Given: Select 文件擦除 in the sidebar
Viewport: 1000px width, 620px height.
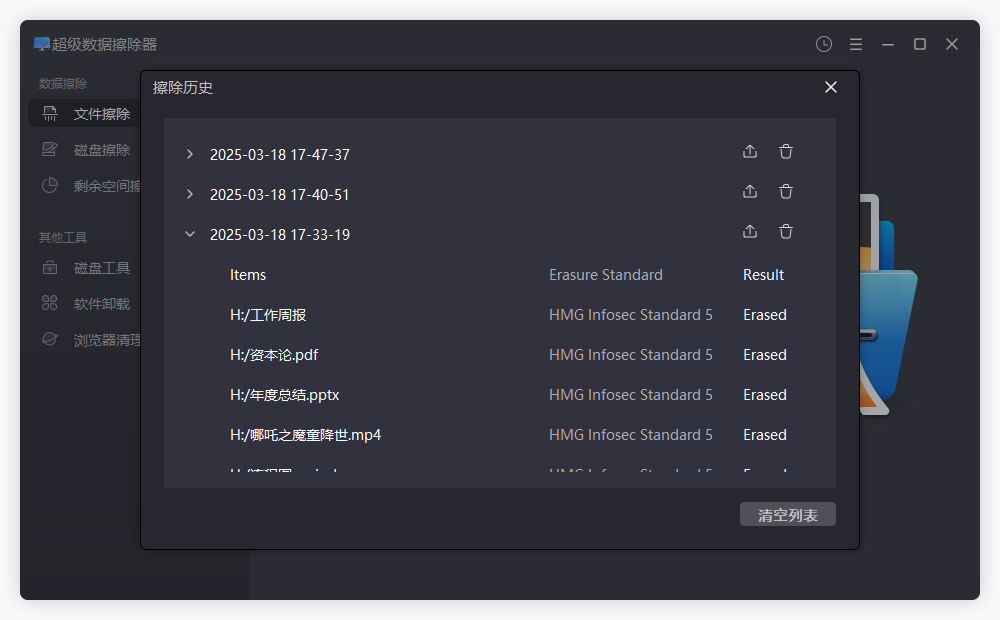Looking at the screenshot, I should coord(100,114).
